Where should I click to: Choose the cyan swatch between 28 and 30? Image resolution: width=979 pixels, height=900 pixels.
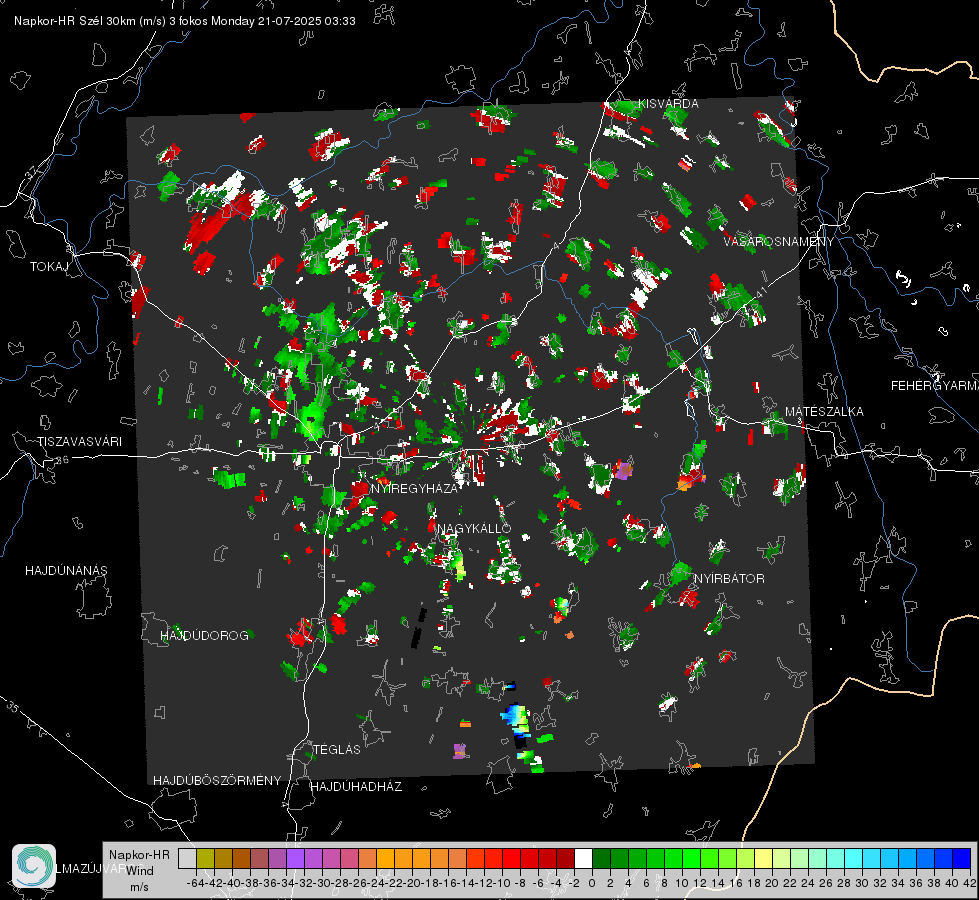pyautogui.click(x=854, y=858)
